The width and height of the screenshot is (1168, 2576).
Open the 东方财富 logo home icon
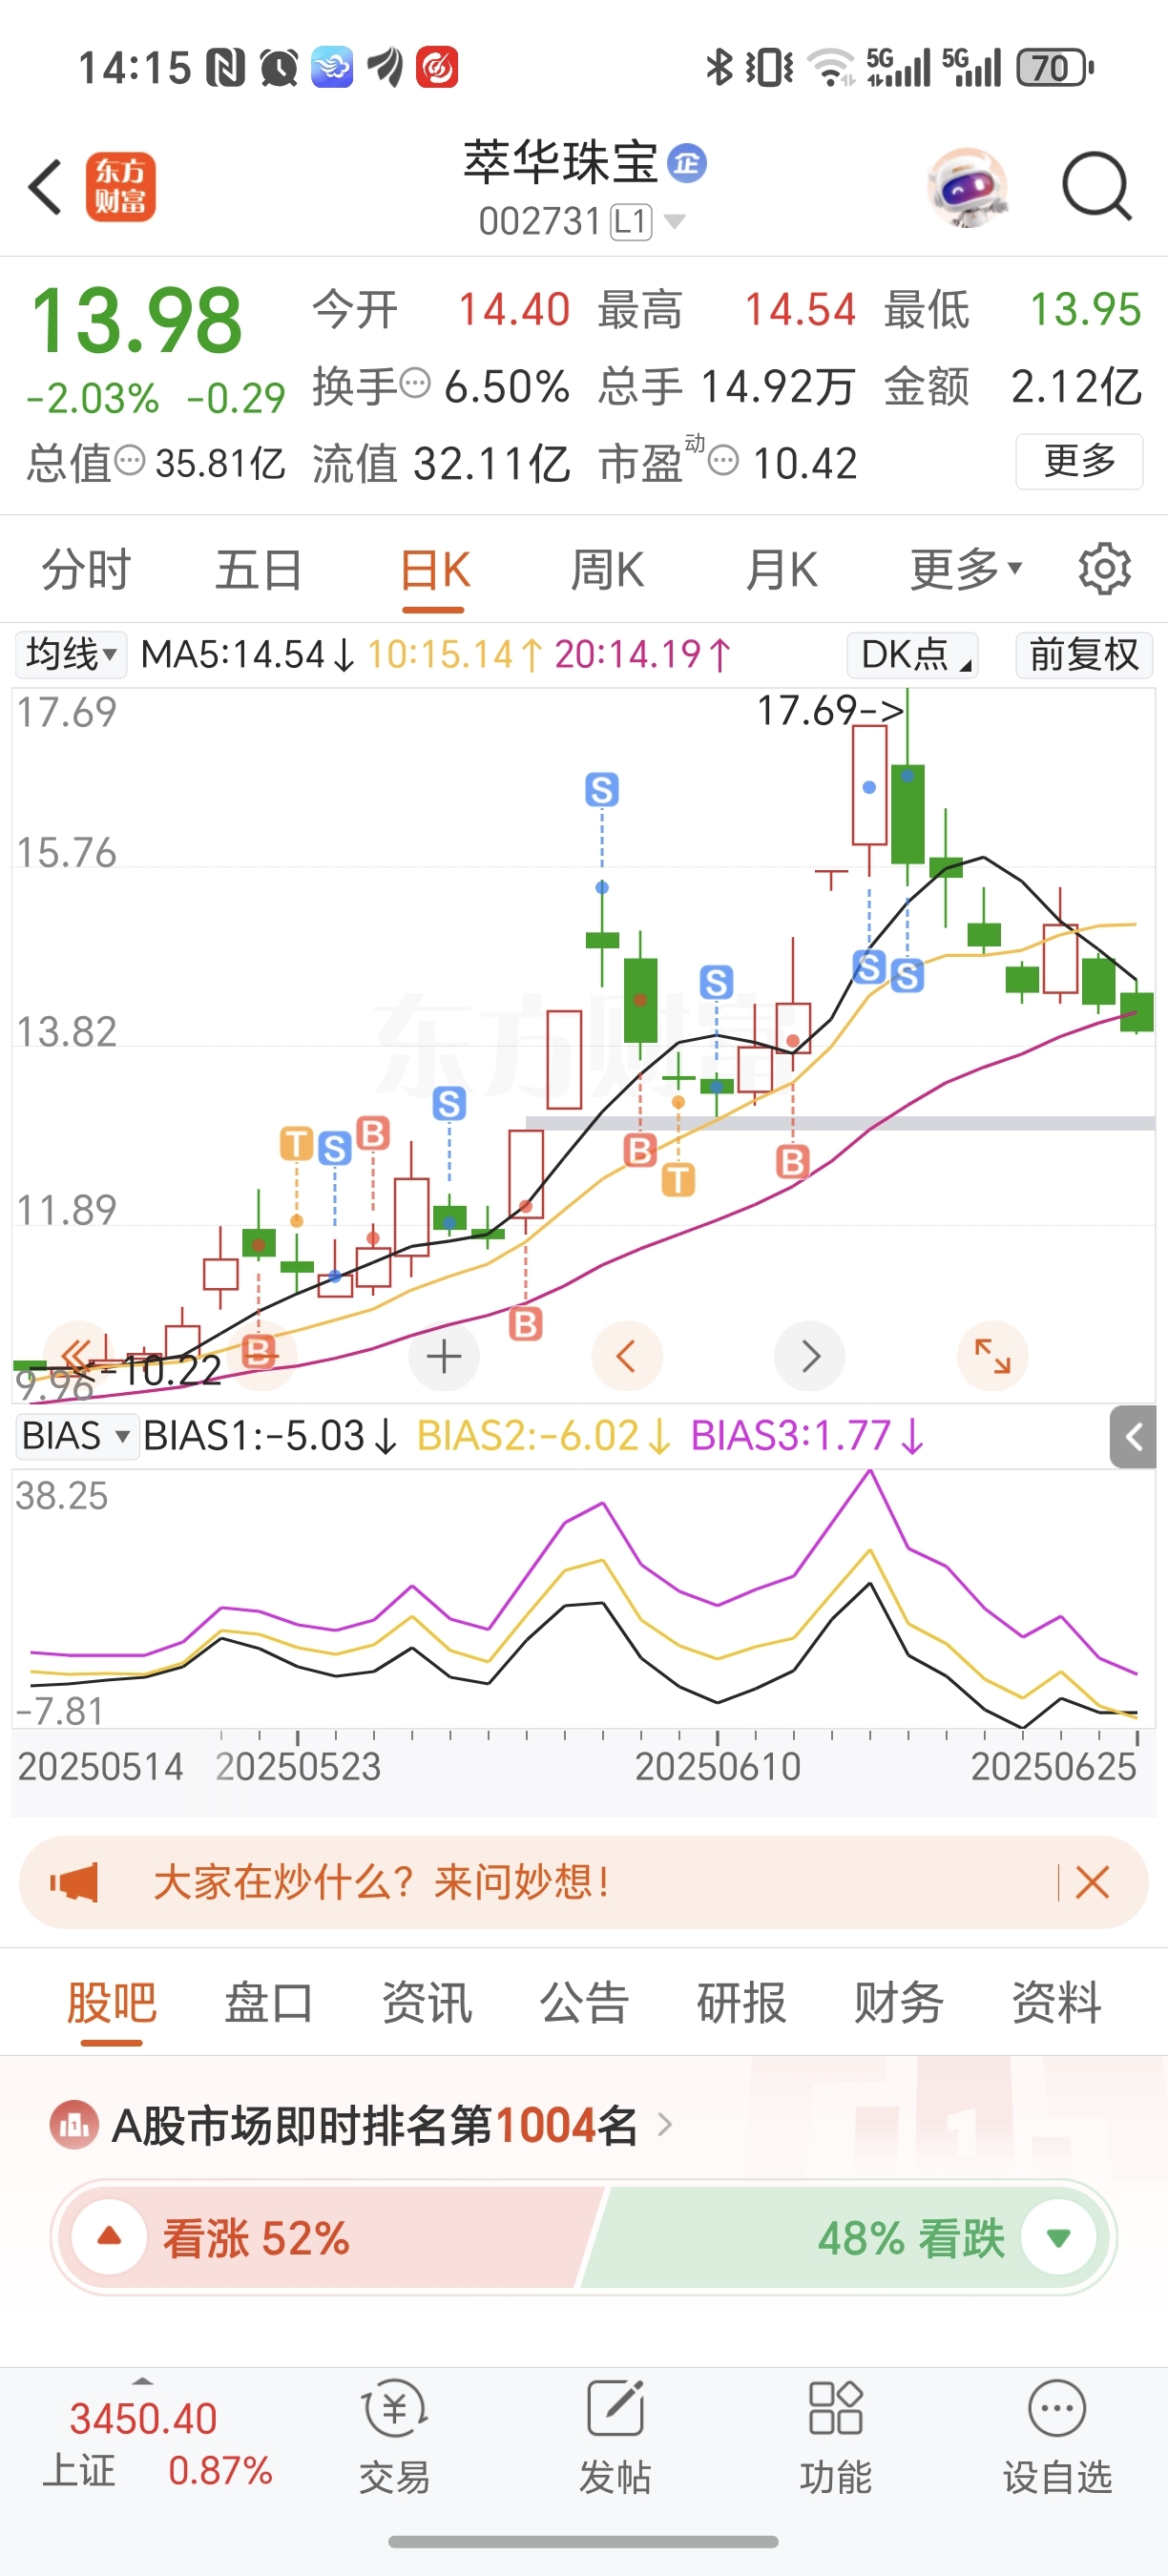(120, 186)
